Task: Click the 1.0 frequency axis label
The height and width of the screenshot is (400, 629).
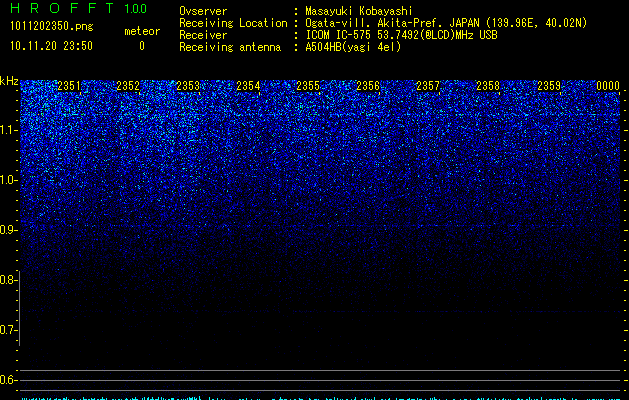Action: [8, 180]
